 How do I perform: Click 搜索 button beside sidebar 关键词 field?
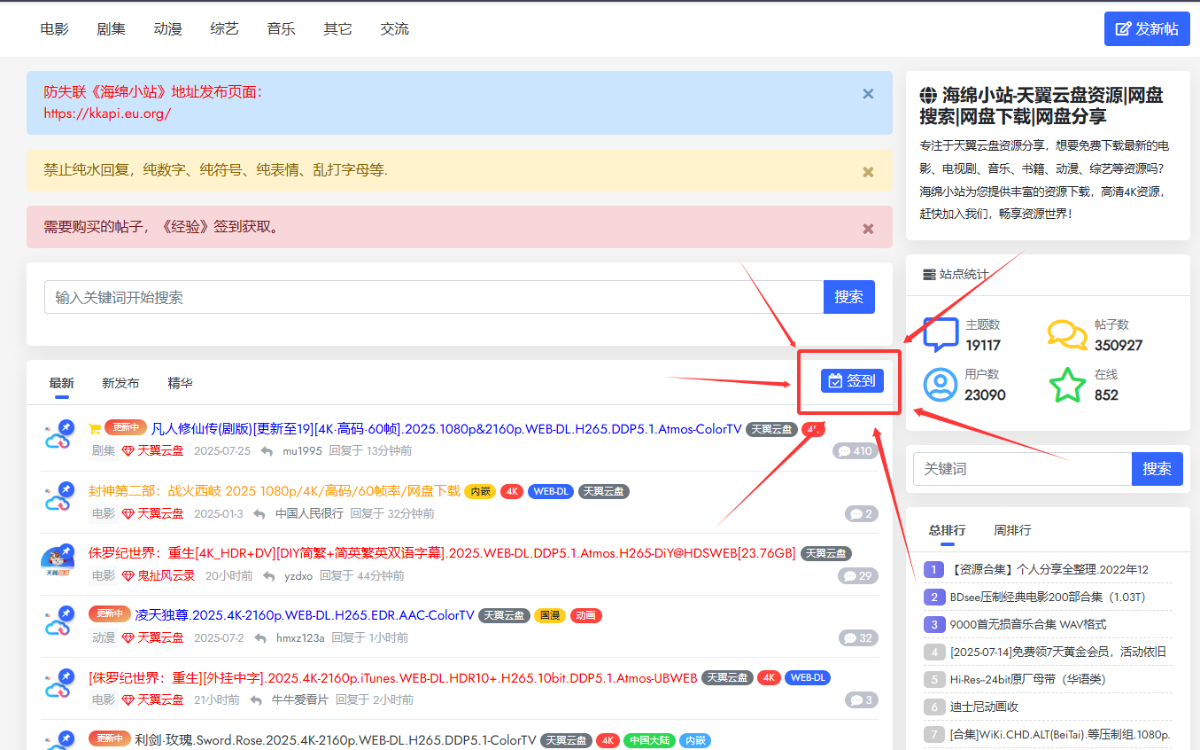(1156, 469)
